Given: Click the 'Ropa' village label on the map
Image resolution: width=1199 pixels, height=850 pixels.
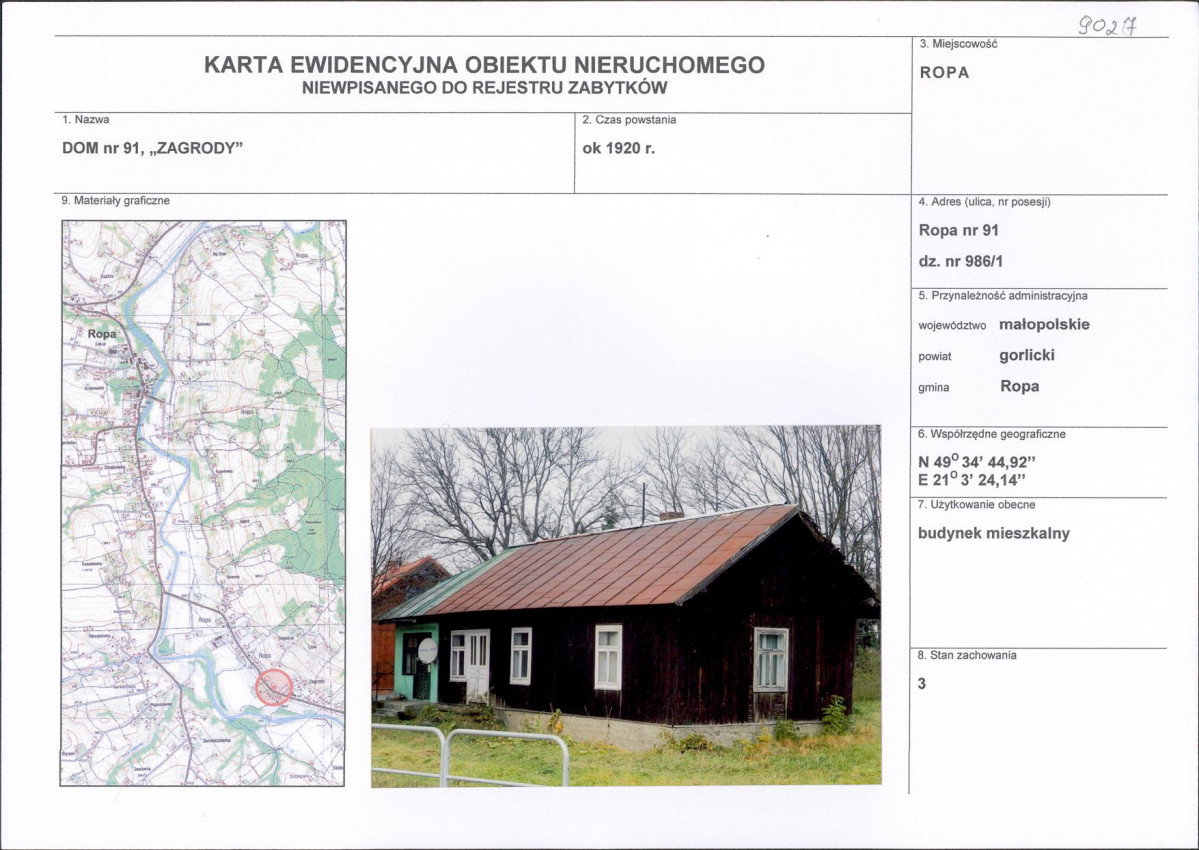Looking at the screenshot, I should [102, 334].
